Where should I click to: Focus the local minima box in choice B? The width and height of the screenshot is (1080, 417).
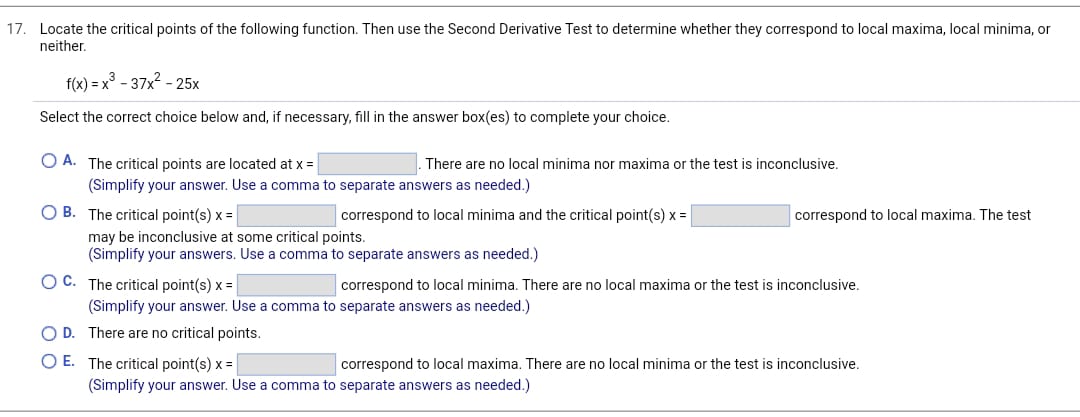[287, 216]
